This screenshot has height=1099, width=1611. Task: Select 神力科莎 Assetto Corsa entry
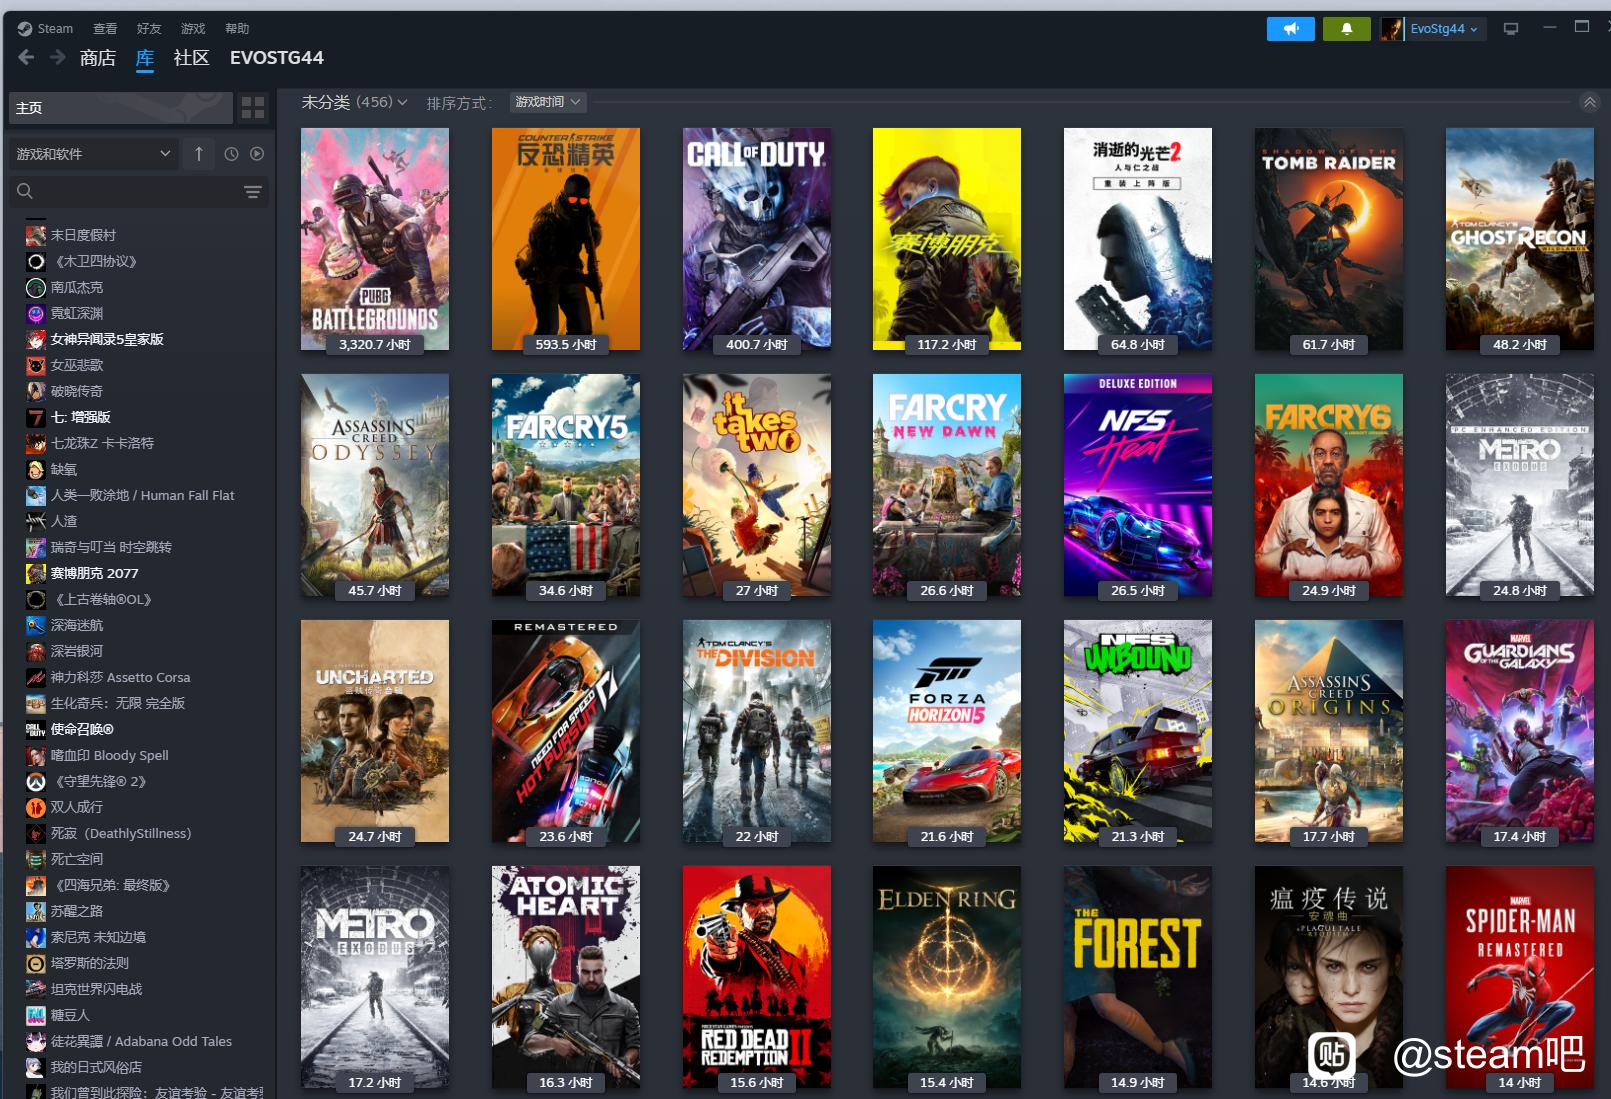pyautogui.click(x=120, y=677)
